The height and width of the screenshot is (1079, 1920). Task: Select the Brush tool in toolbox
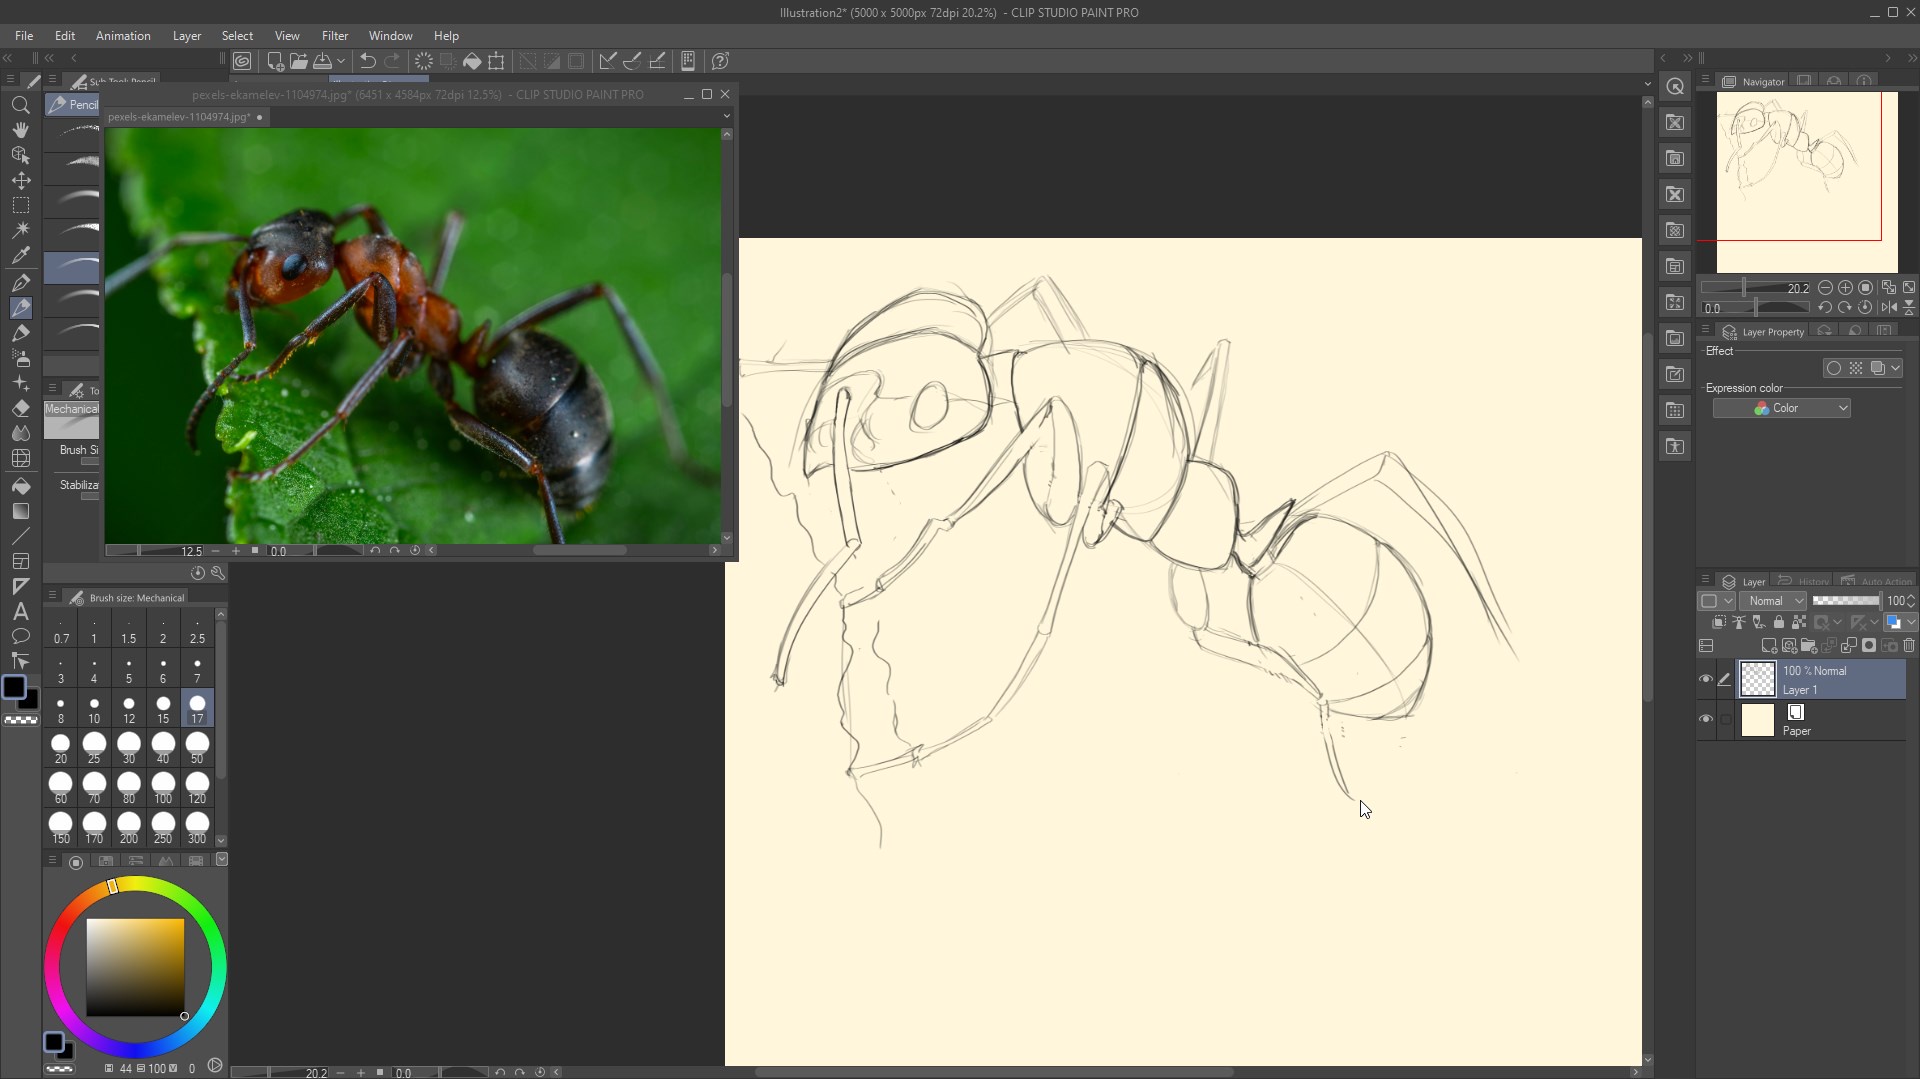tap(20, 333)
